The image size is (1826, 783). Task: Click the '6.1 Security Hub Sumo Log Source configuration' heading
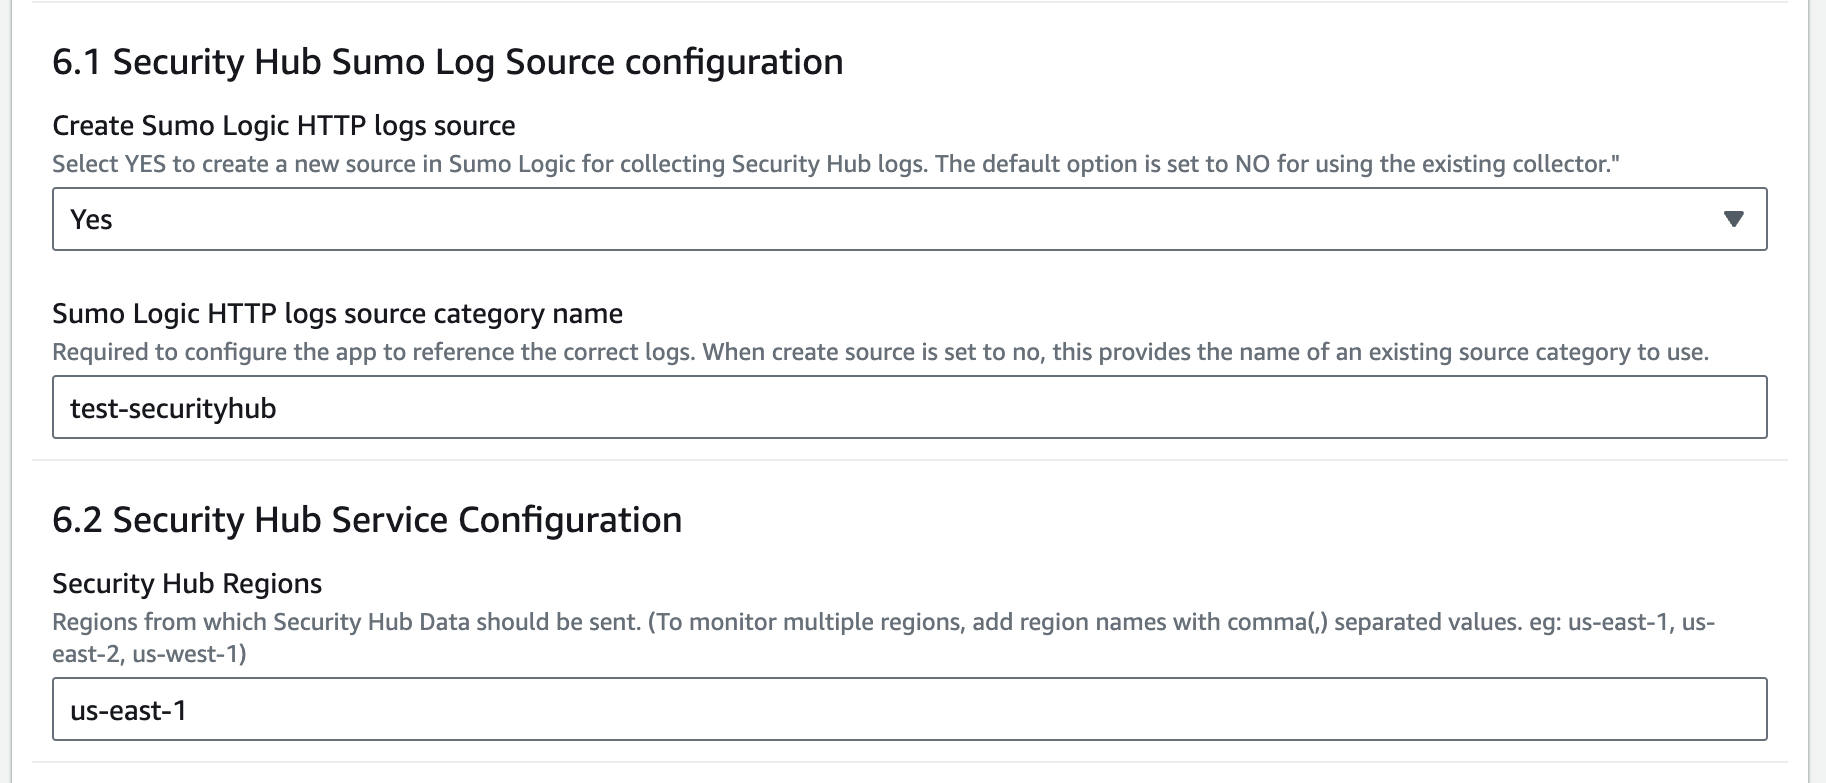(447, 62)
